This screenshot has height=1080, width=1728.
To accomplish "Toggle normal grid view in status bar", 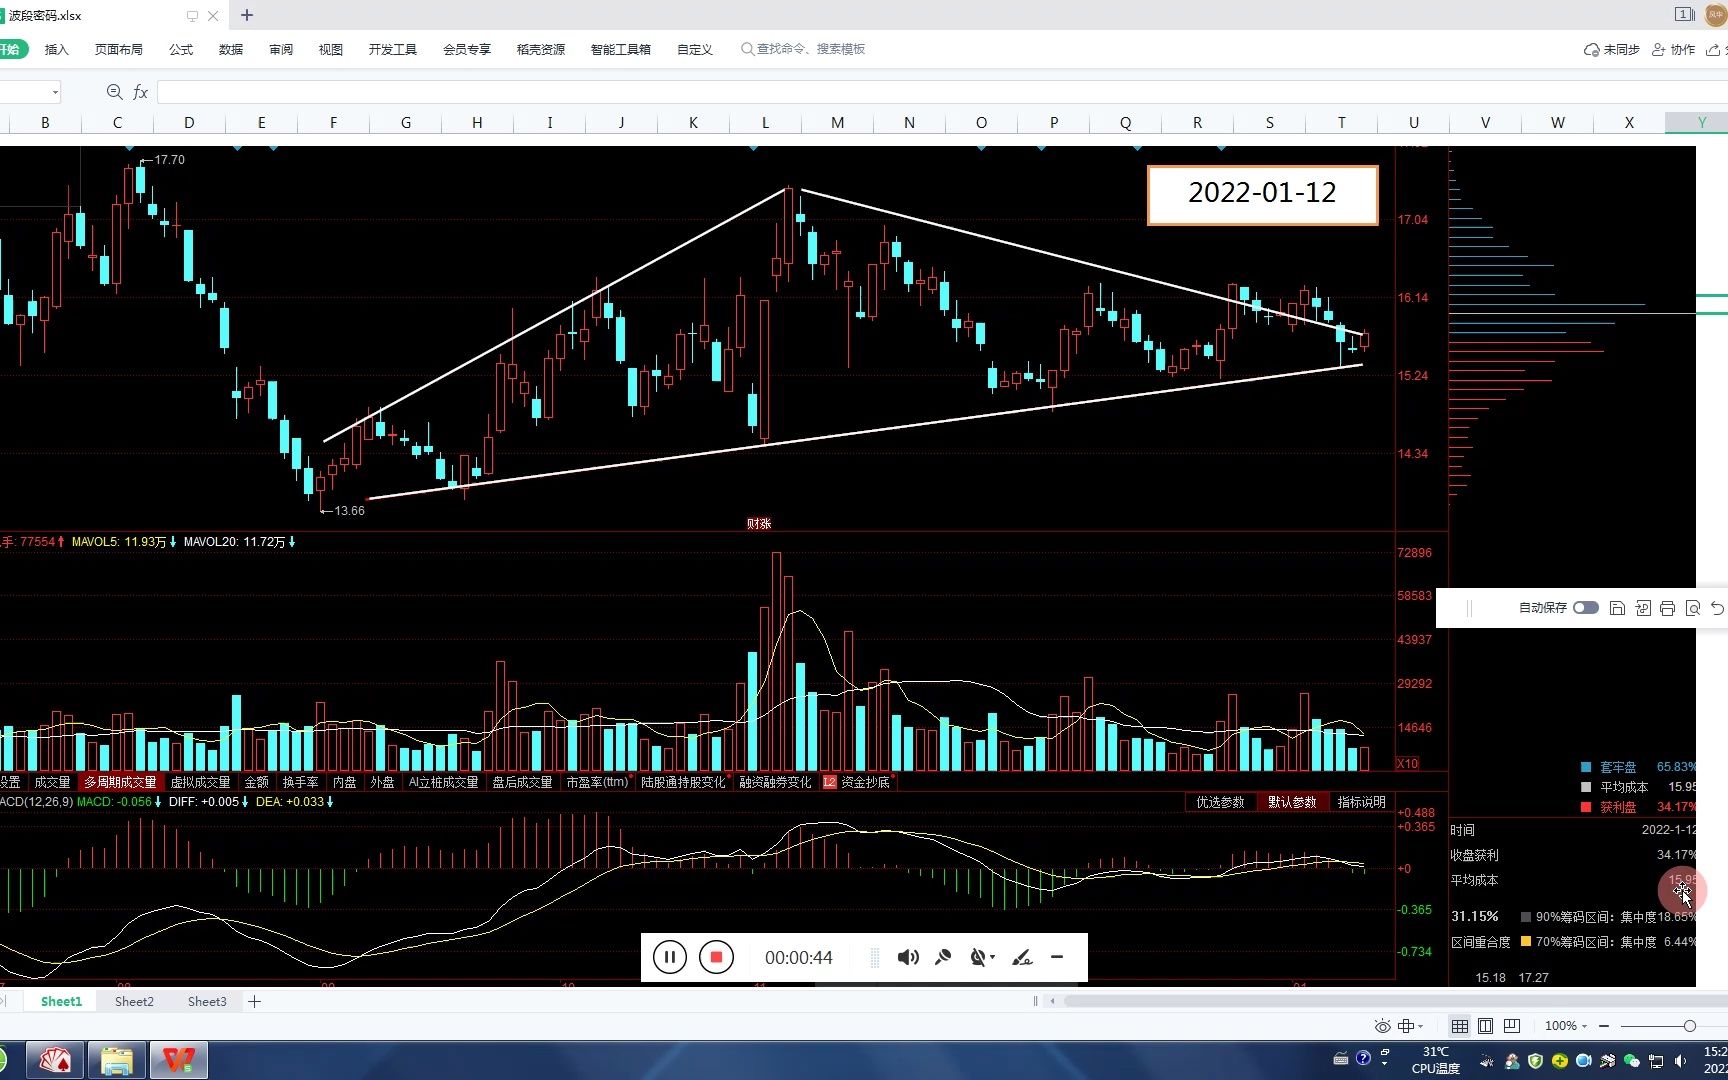I will click(x=1460, y=1026).
